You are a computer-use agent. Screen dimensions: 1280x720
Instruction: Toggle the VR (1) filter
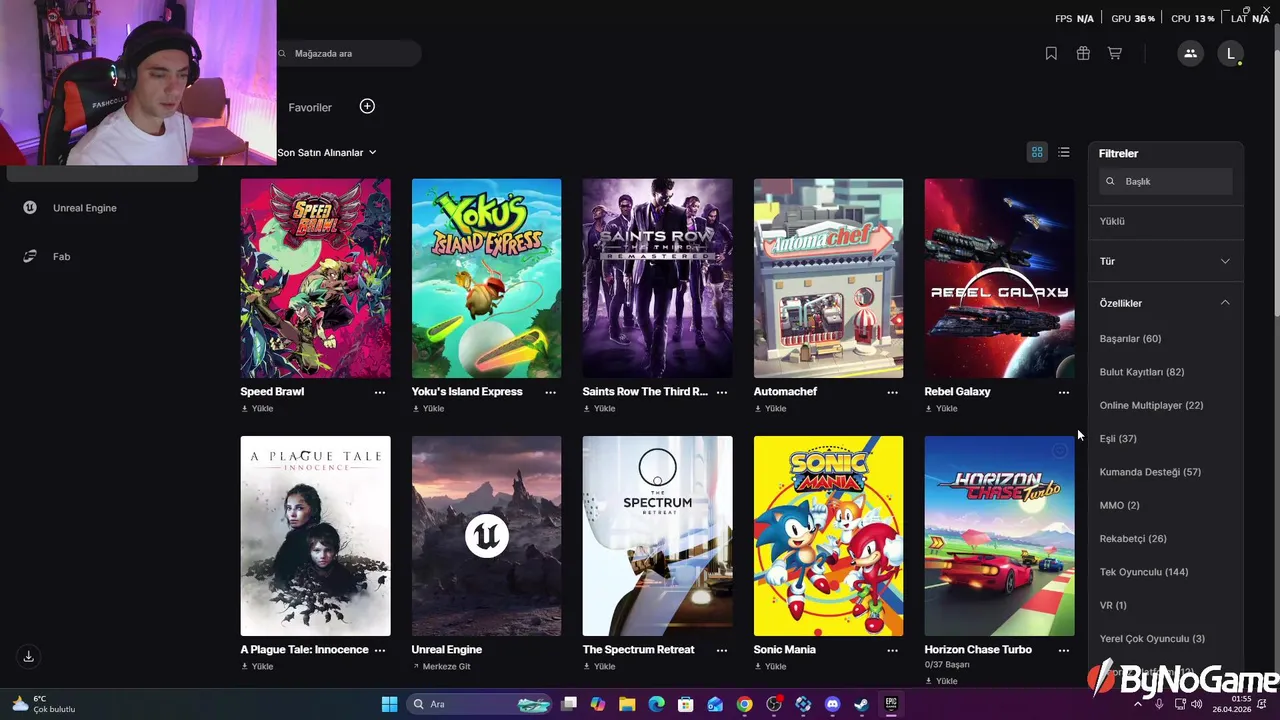1113,605
